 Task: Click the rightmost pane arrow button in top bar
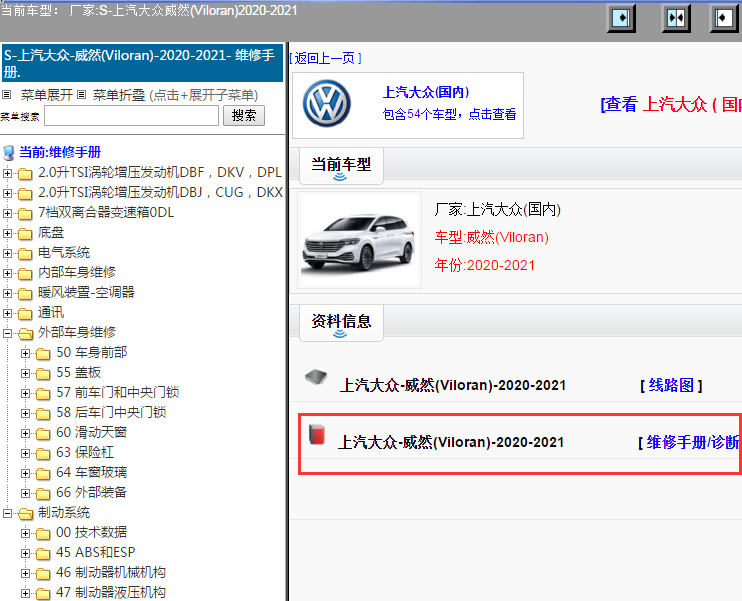(724, 18)
